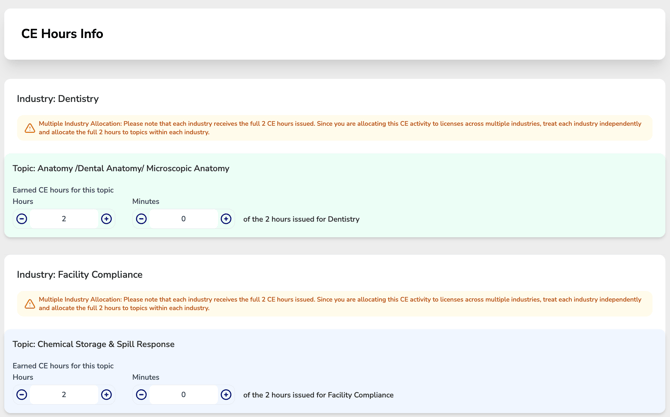This screenshot has height=417, width=670.
Task: Click the Hours field under Dentistry
Action: point(64,219)
